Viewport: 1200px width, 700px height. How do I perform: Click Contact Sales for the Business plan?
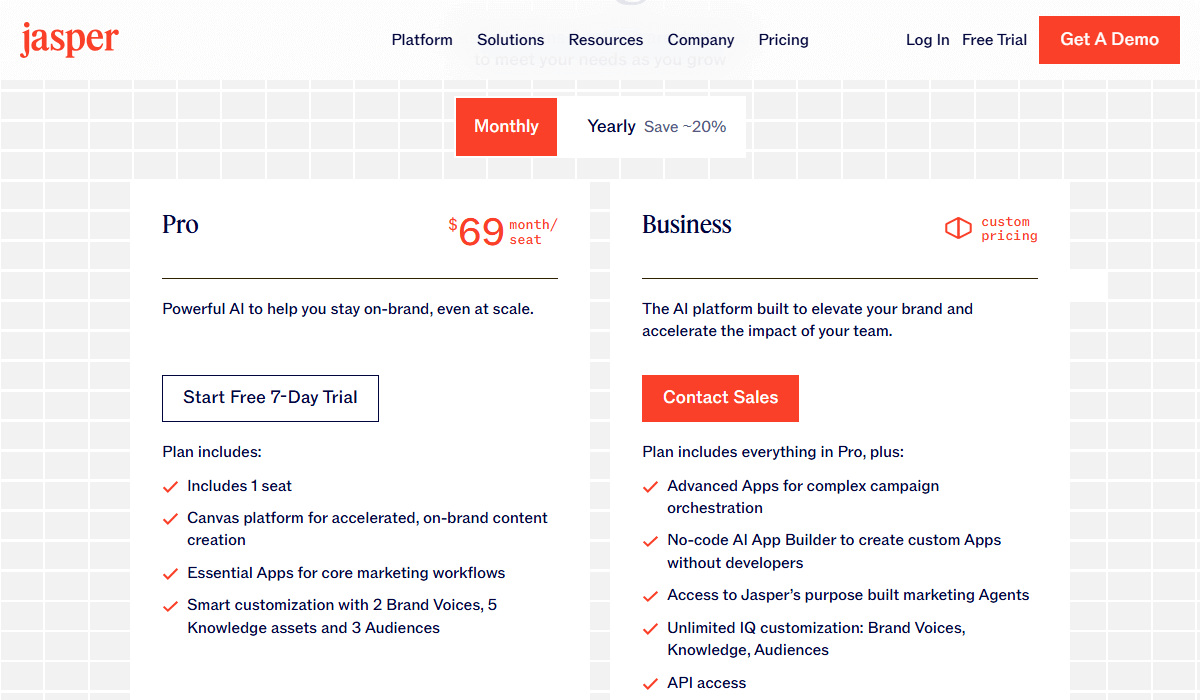tap(720, 398)
